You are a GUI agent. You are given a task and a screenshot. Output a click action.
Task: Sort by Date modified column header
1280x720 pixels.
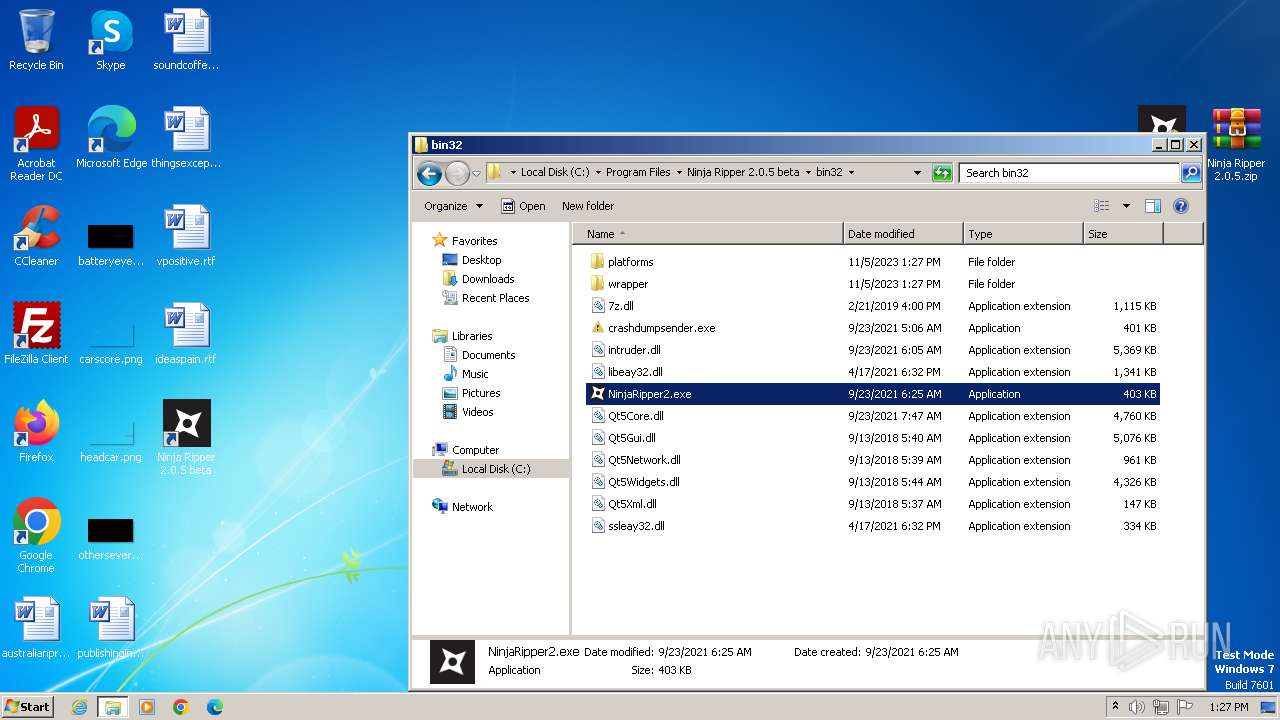[x=904, y=234]
